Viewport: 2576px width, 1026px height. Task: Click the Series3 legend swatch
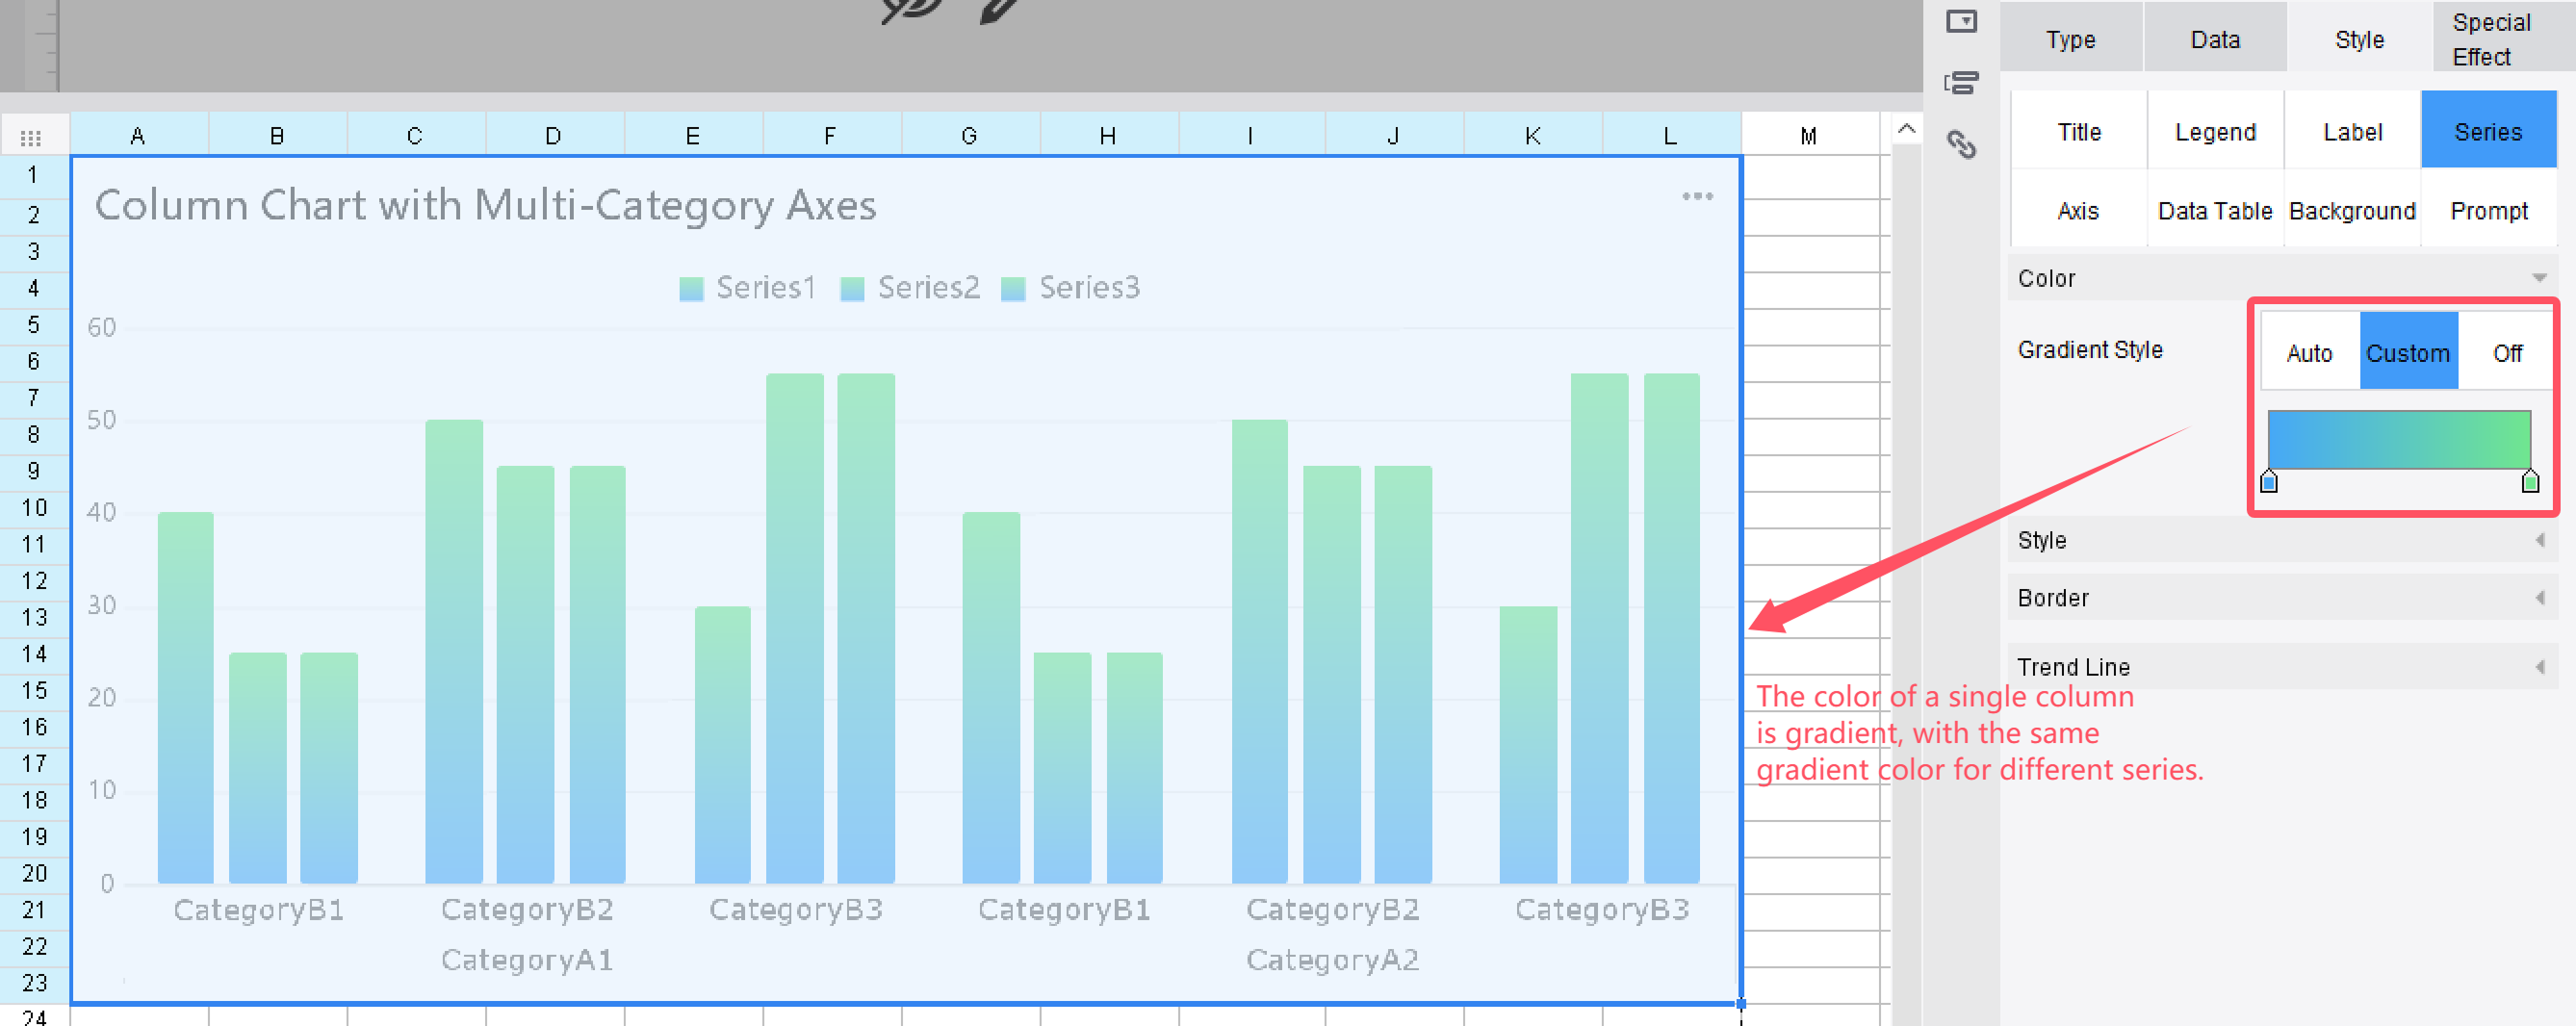1013,289
